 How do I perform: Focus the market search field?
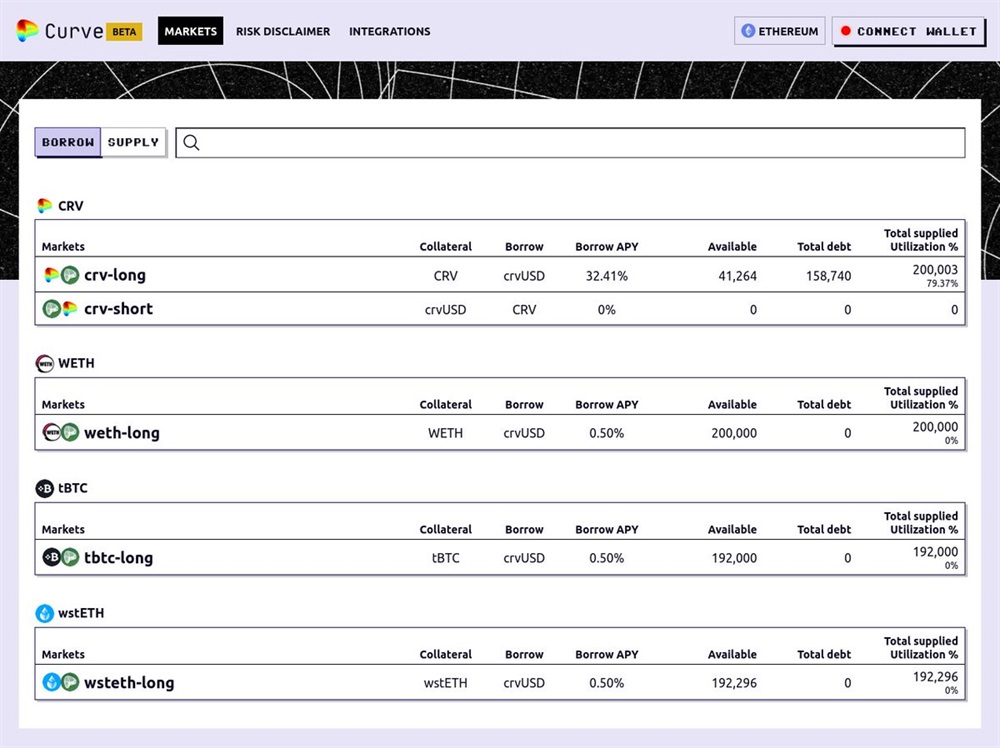click(580, 143)
